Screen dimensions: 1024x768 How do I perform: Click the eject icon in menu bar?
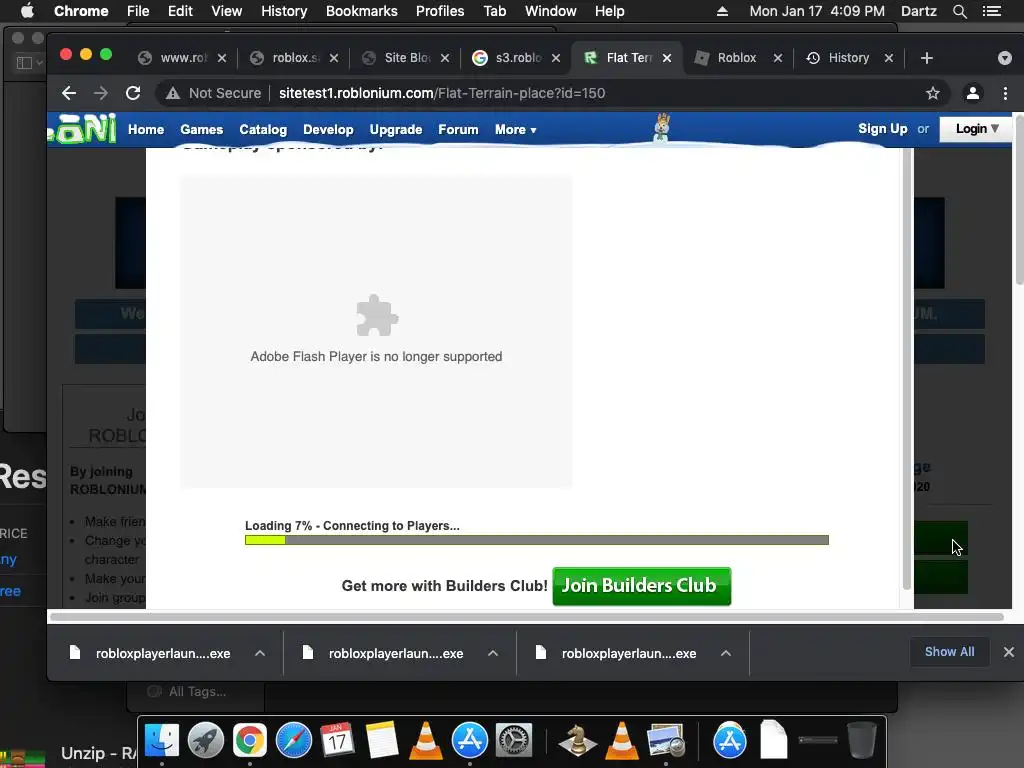[722, 11]
